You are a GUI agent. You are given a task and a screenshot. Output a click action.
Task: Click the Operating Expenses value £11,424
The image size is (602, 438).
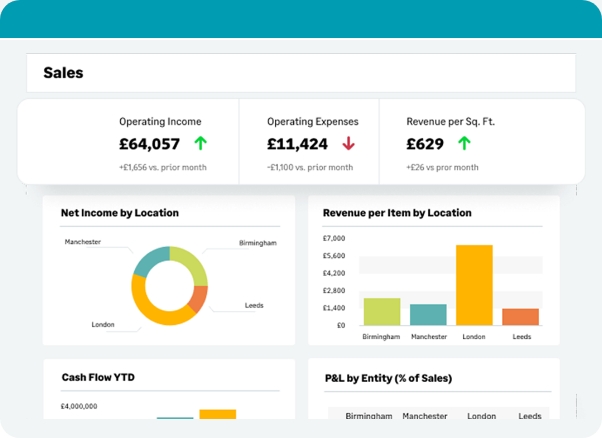[x=297, y=144]
